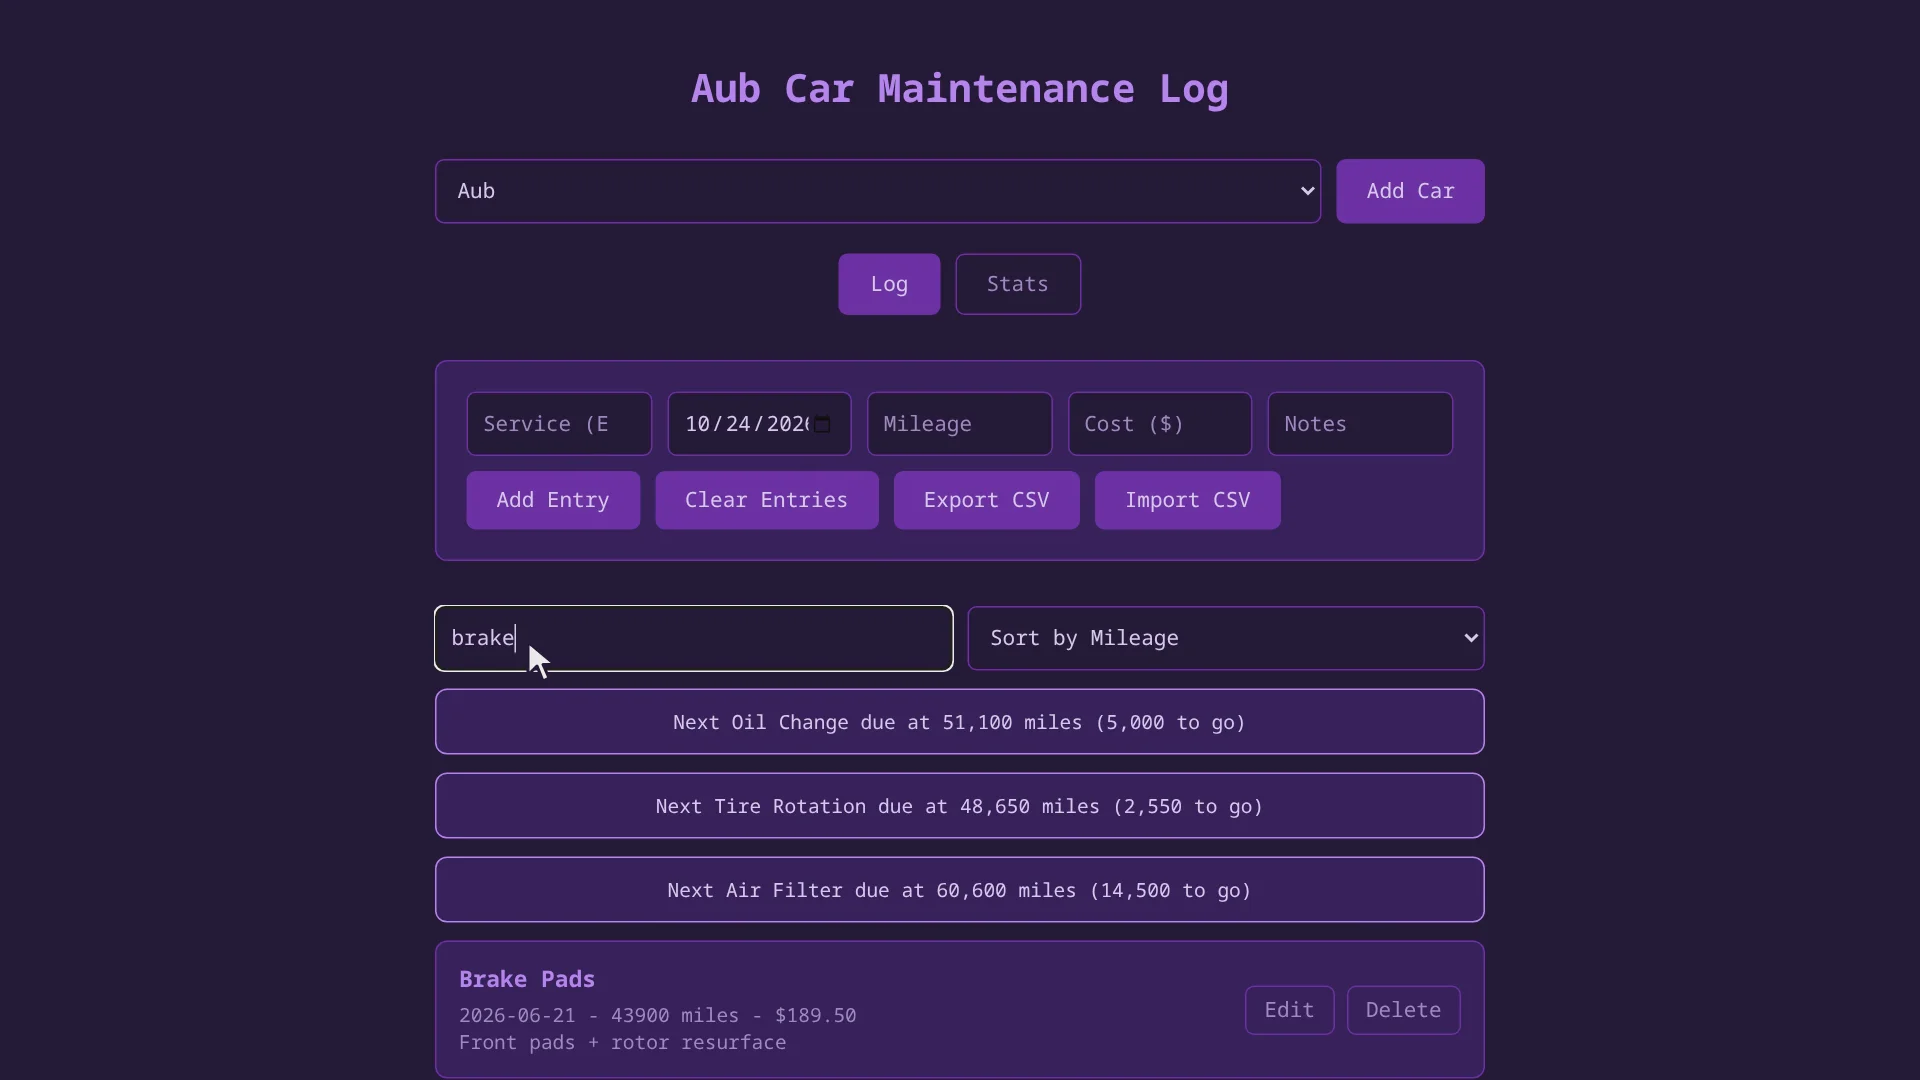Export the log with Export CSV
This screenshot has height=1080, width=1920.
987,500
